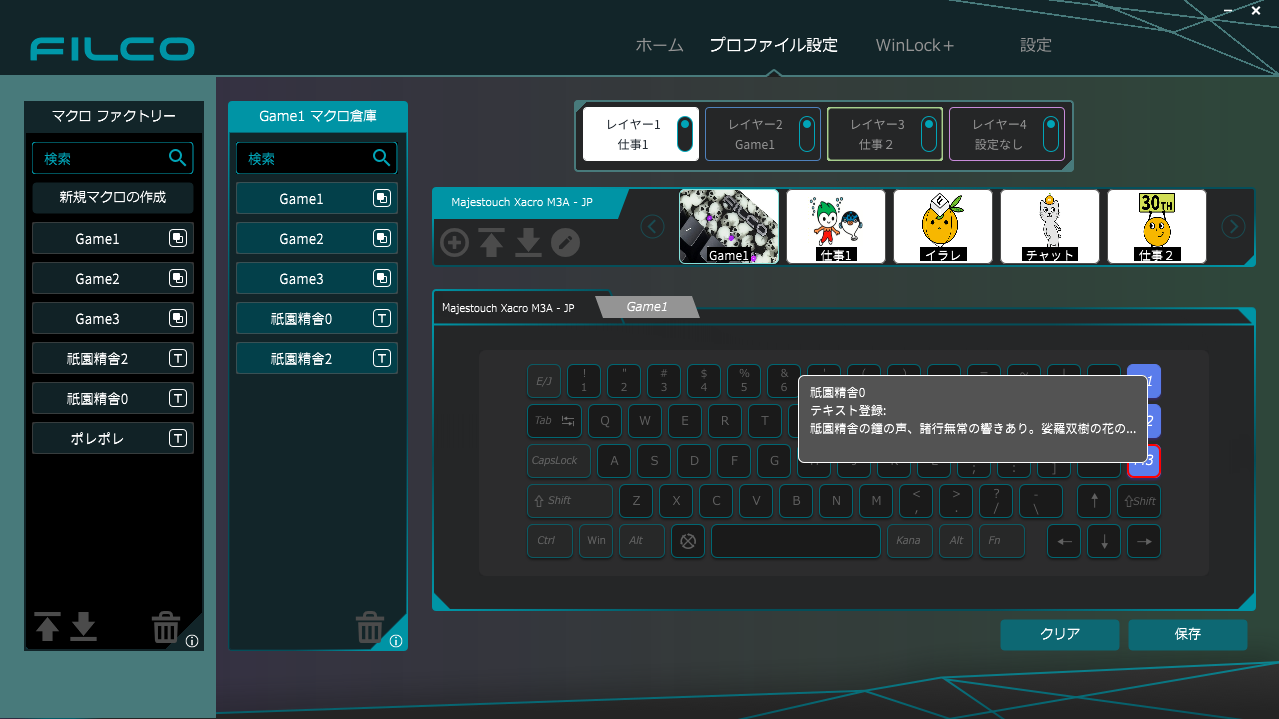Viewport: 1279px width, 719px height.
Task: Click the left chevron to scroll macro thumbnails
Action: [652, 227]
